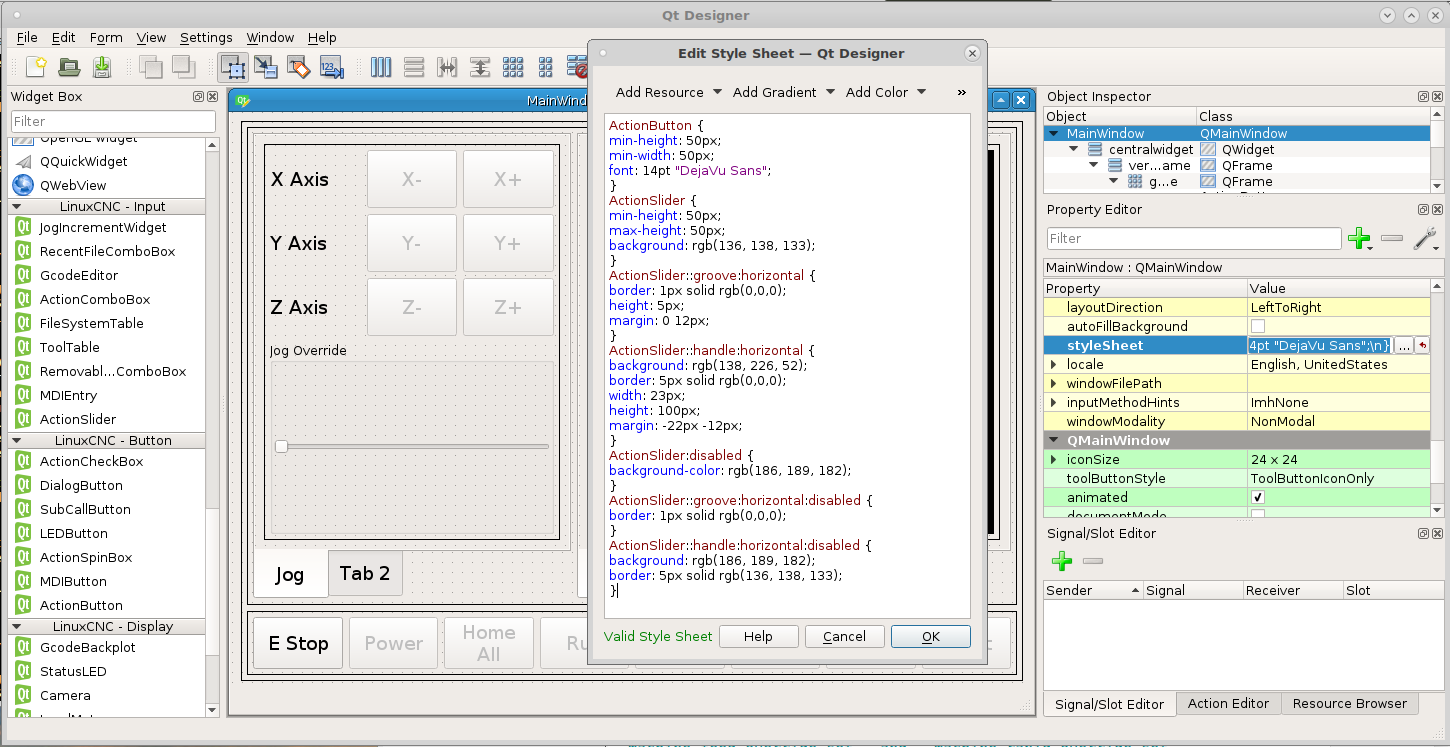Toggle the autoFillBackground checkbox
The width and height of the screenshot is (1450, 747).
[1258, 326]
